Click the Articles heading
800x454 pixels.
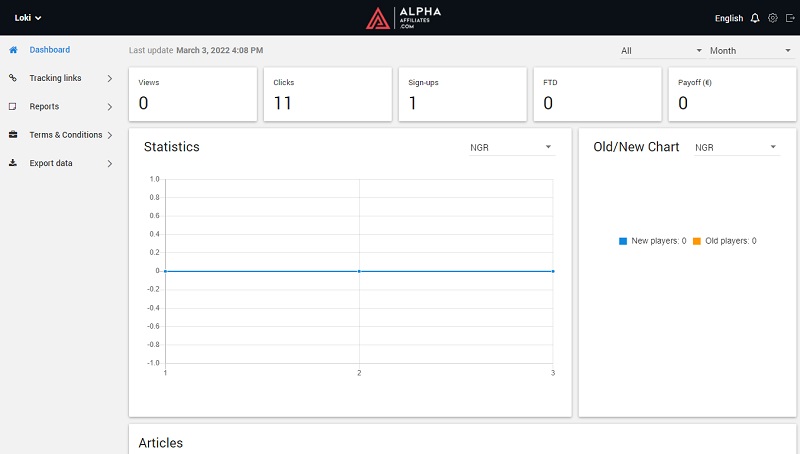pyautogui.click(x=161, y=443)
